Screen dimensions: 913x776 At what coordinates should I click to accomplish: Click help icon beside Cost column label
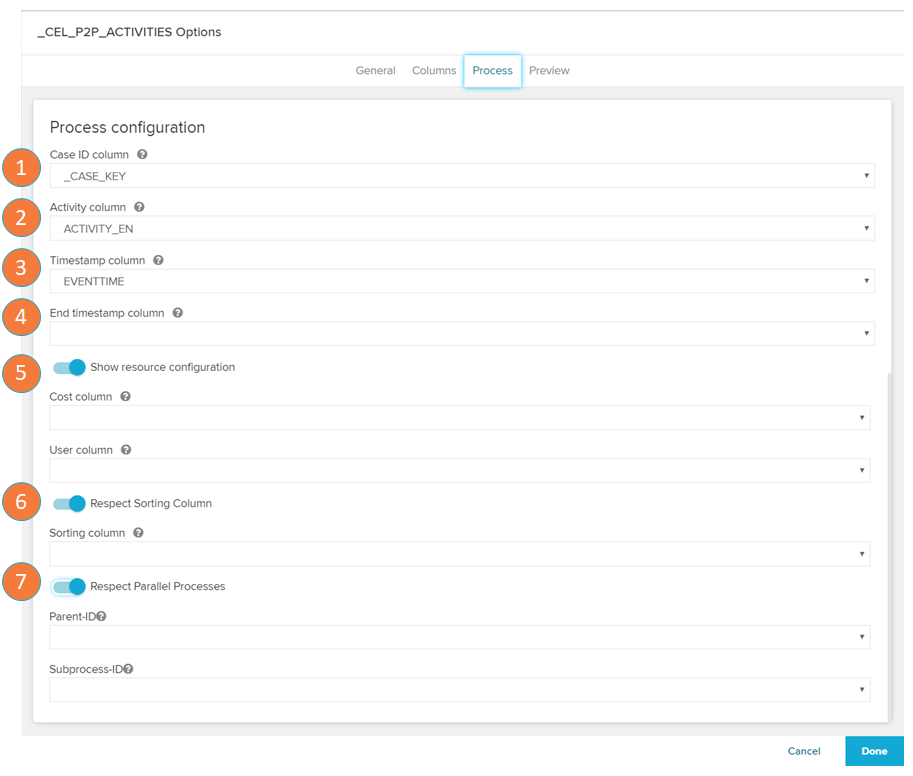coord(125,397)
